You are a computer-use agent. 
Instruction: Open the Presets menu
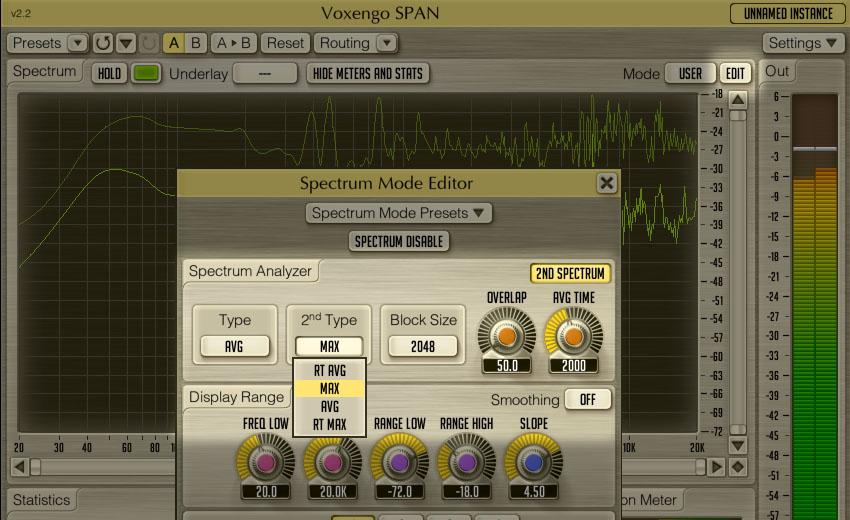coord(37,43)
